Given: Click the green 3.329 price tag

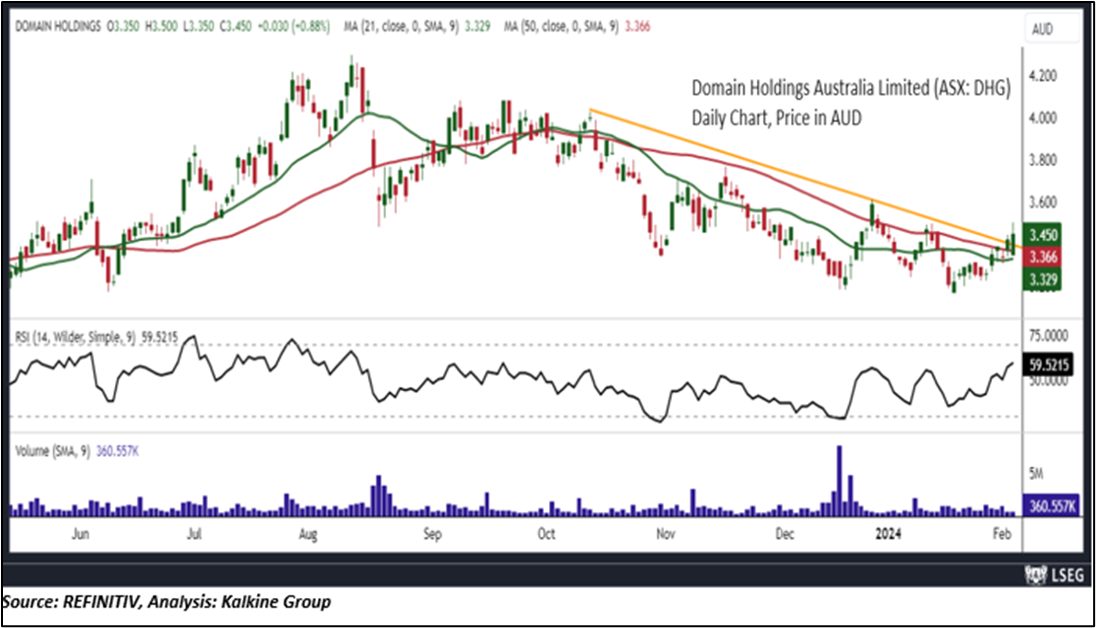Looking at the screenshot, I should click(1042, 280).
